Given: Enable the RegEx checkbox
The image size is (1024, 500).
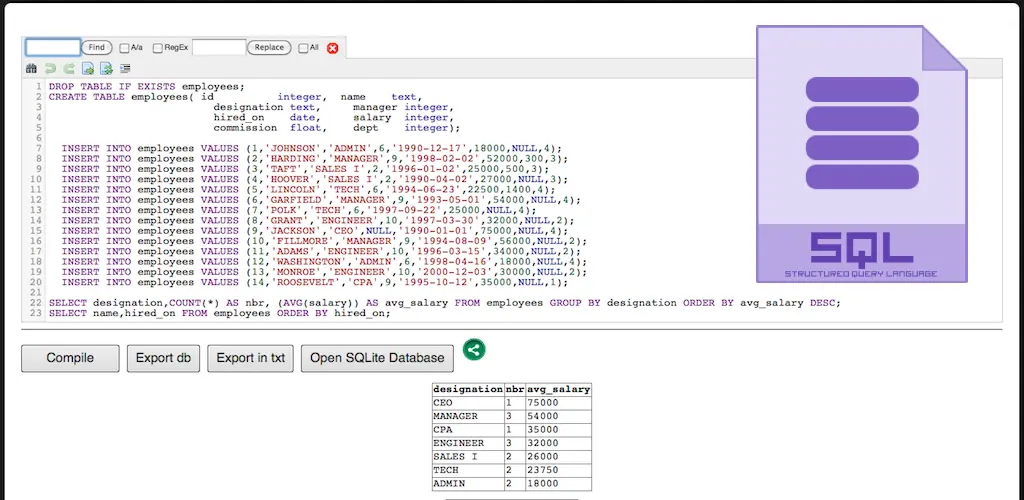Looking at the screenshot, I should click(157, 48).
